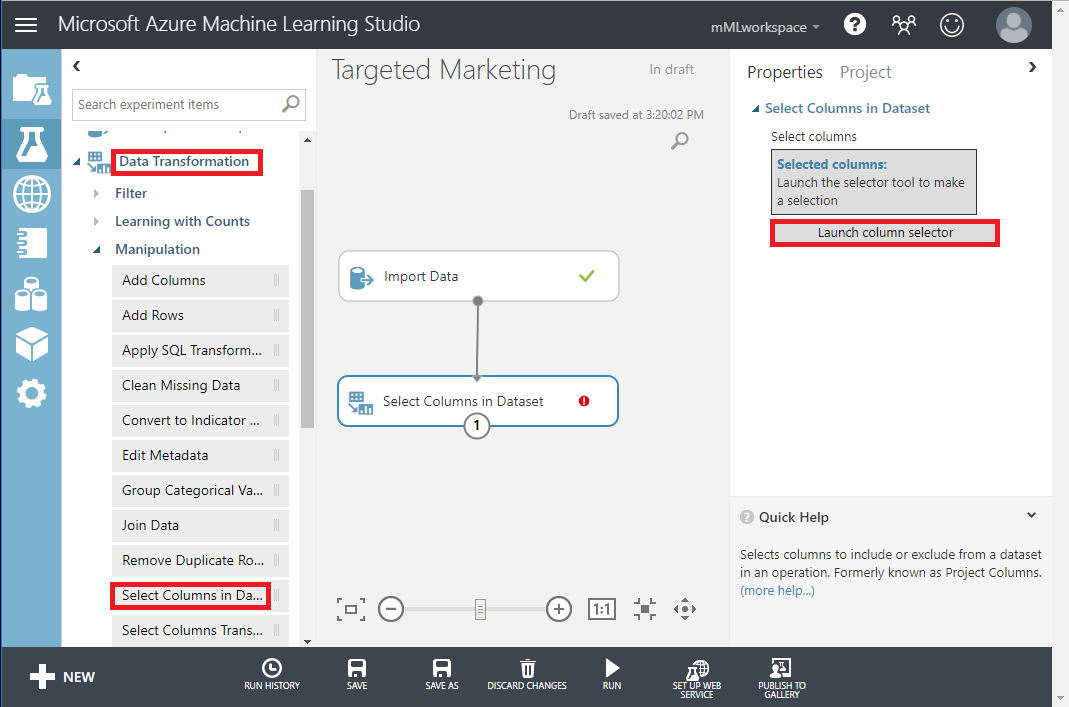Click Launch column selector button
This screenshot has height=707, width=1069.
pos(885,233)
